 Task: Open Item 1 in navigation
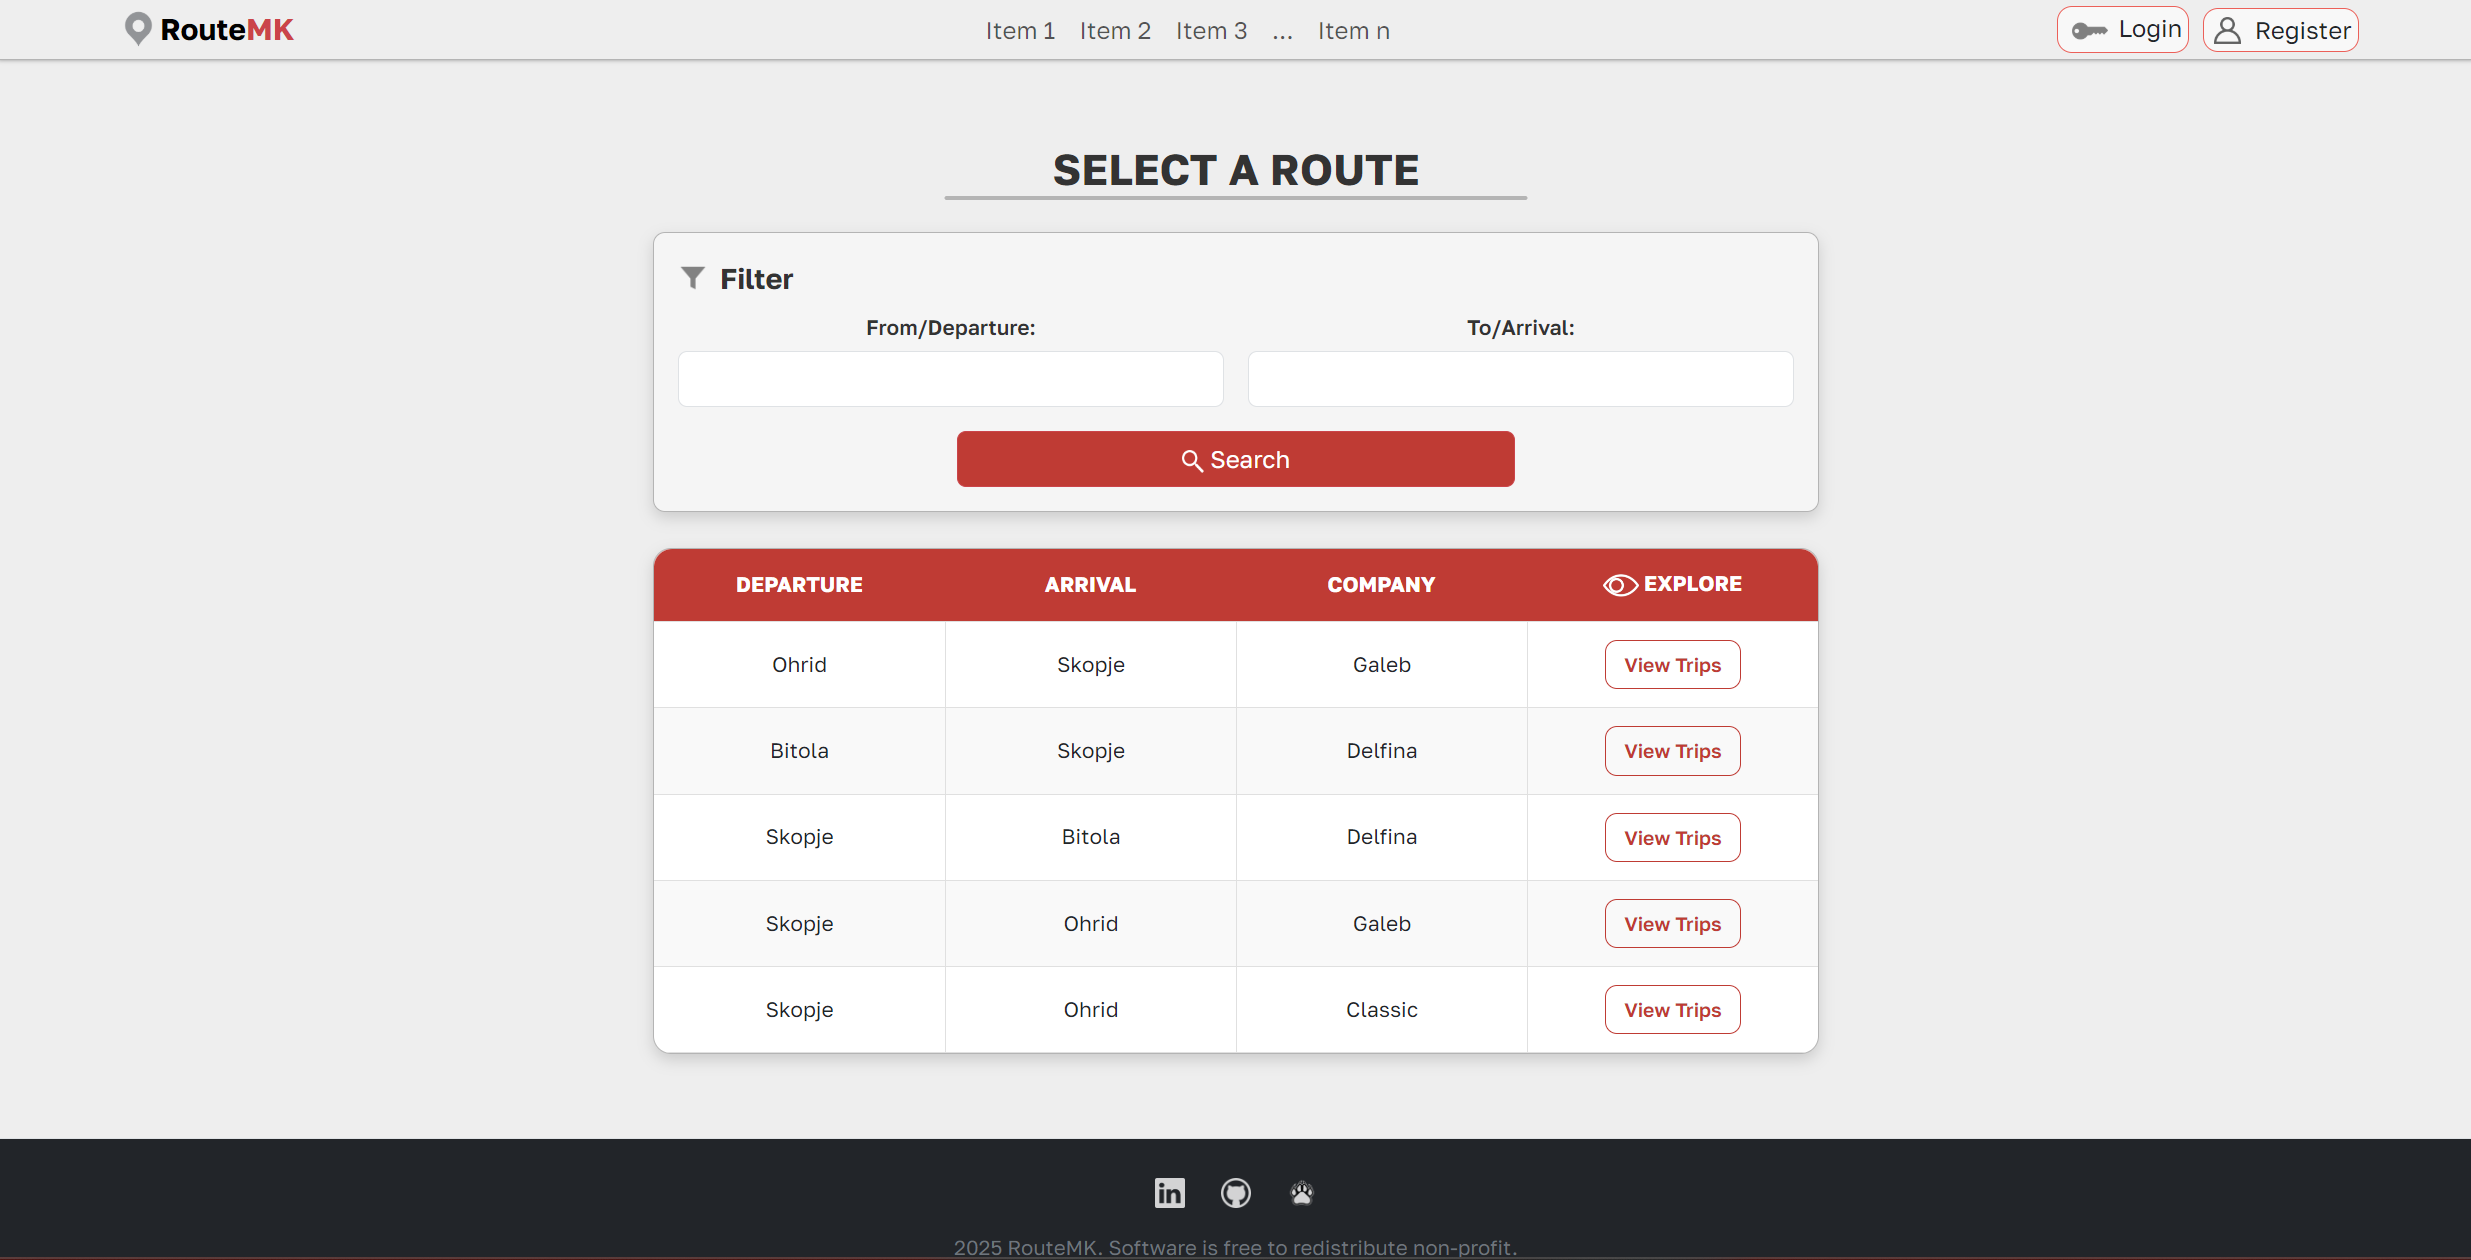click(x=1020, y=31)
